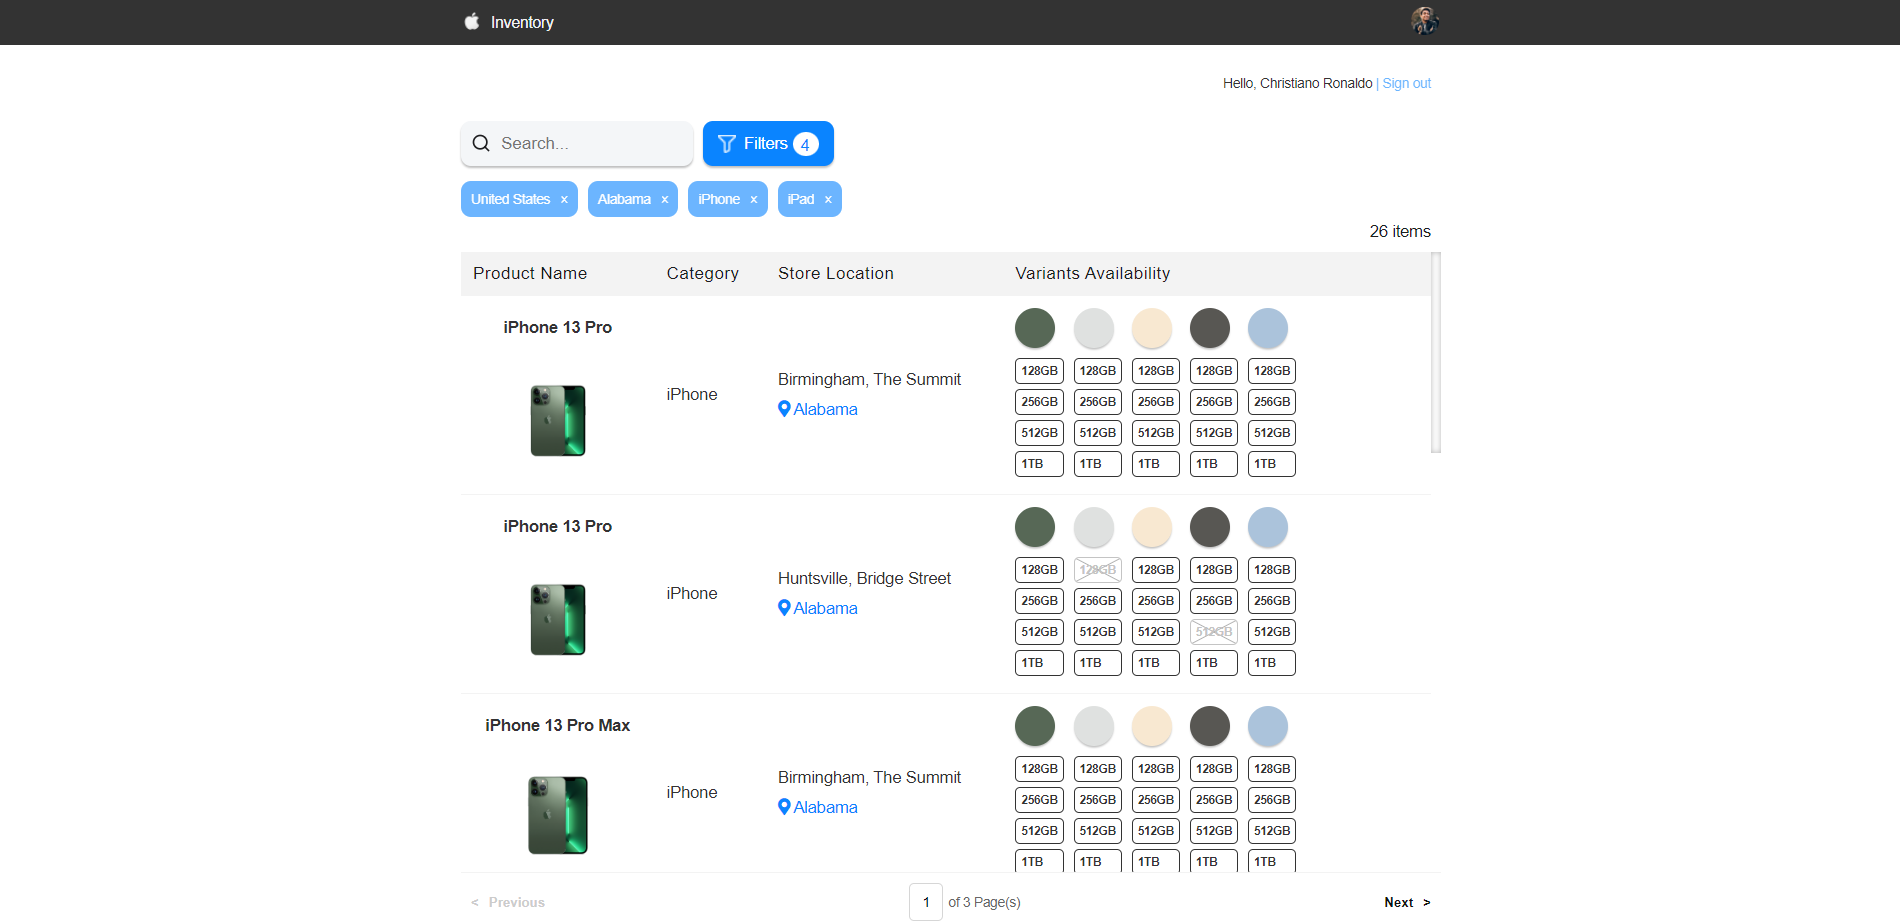Click the Apple logo in header

pos(472,21)
